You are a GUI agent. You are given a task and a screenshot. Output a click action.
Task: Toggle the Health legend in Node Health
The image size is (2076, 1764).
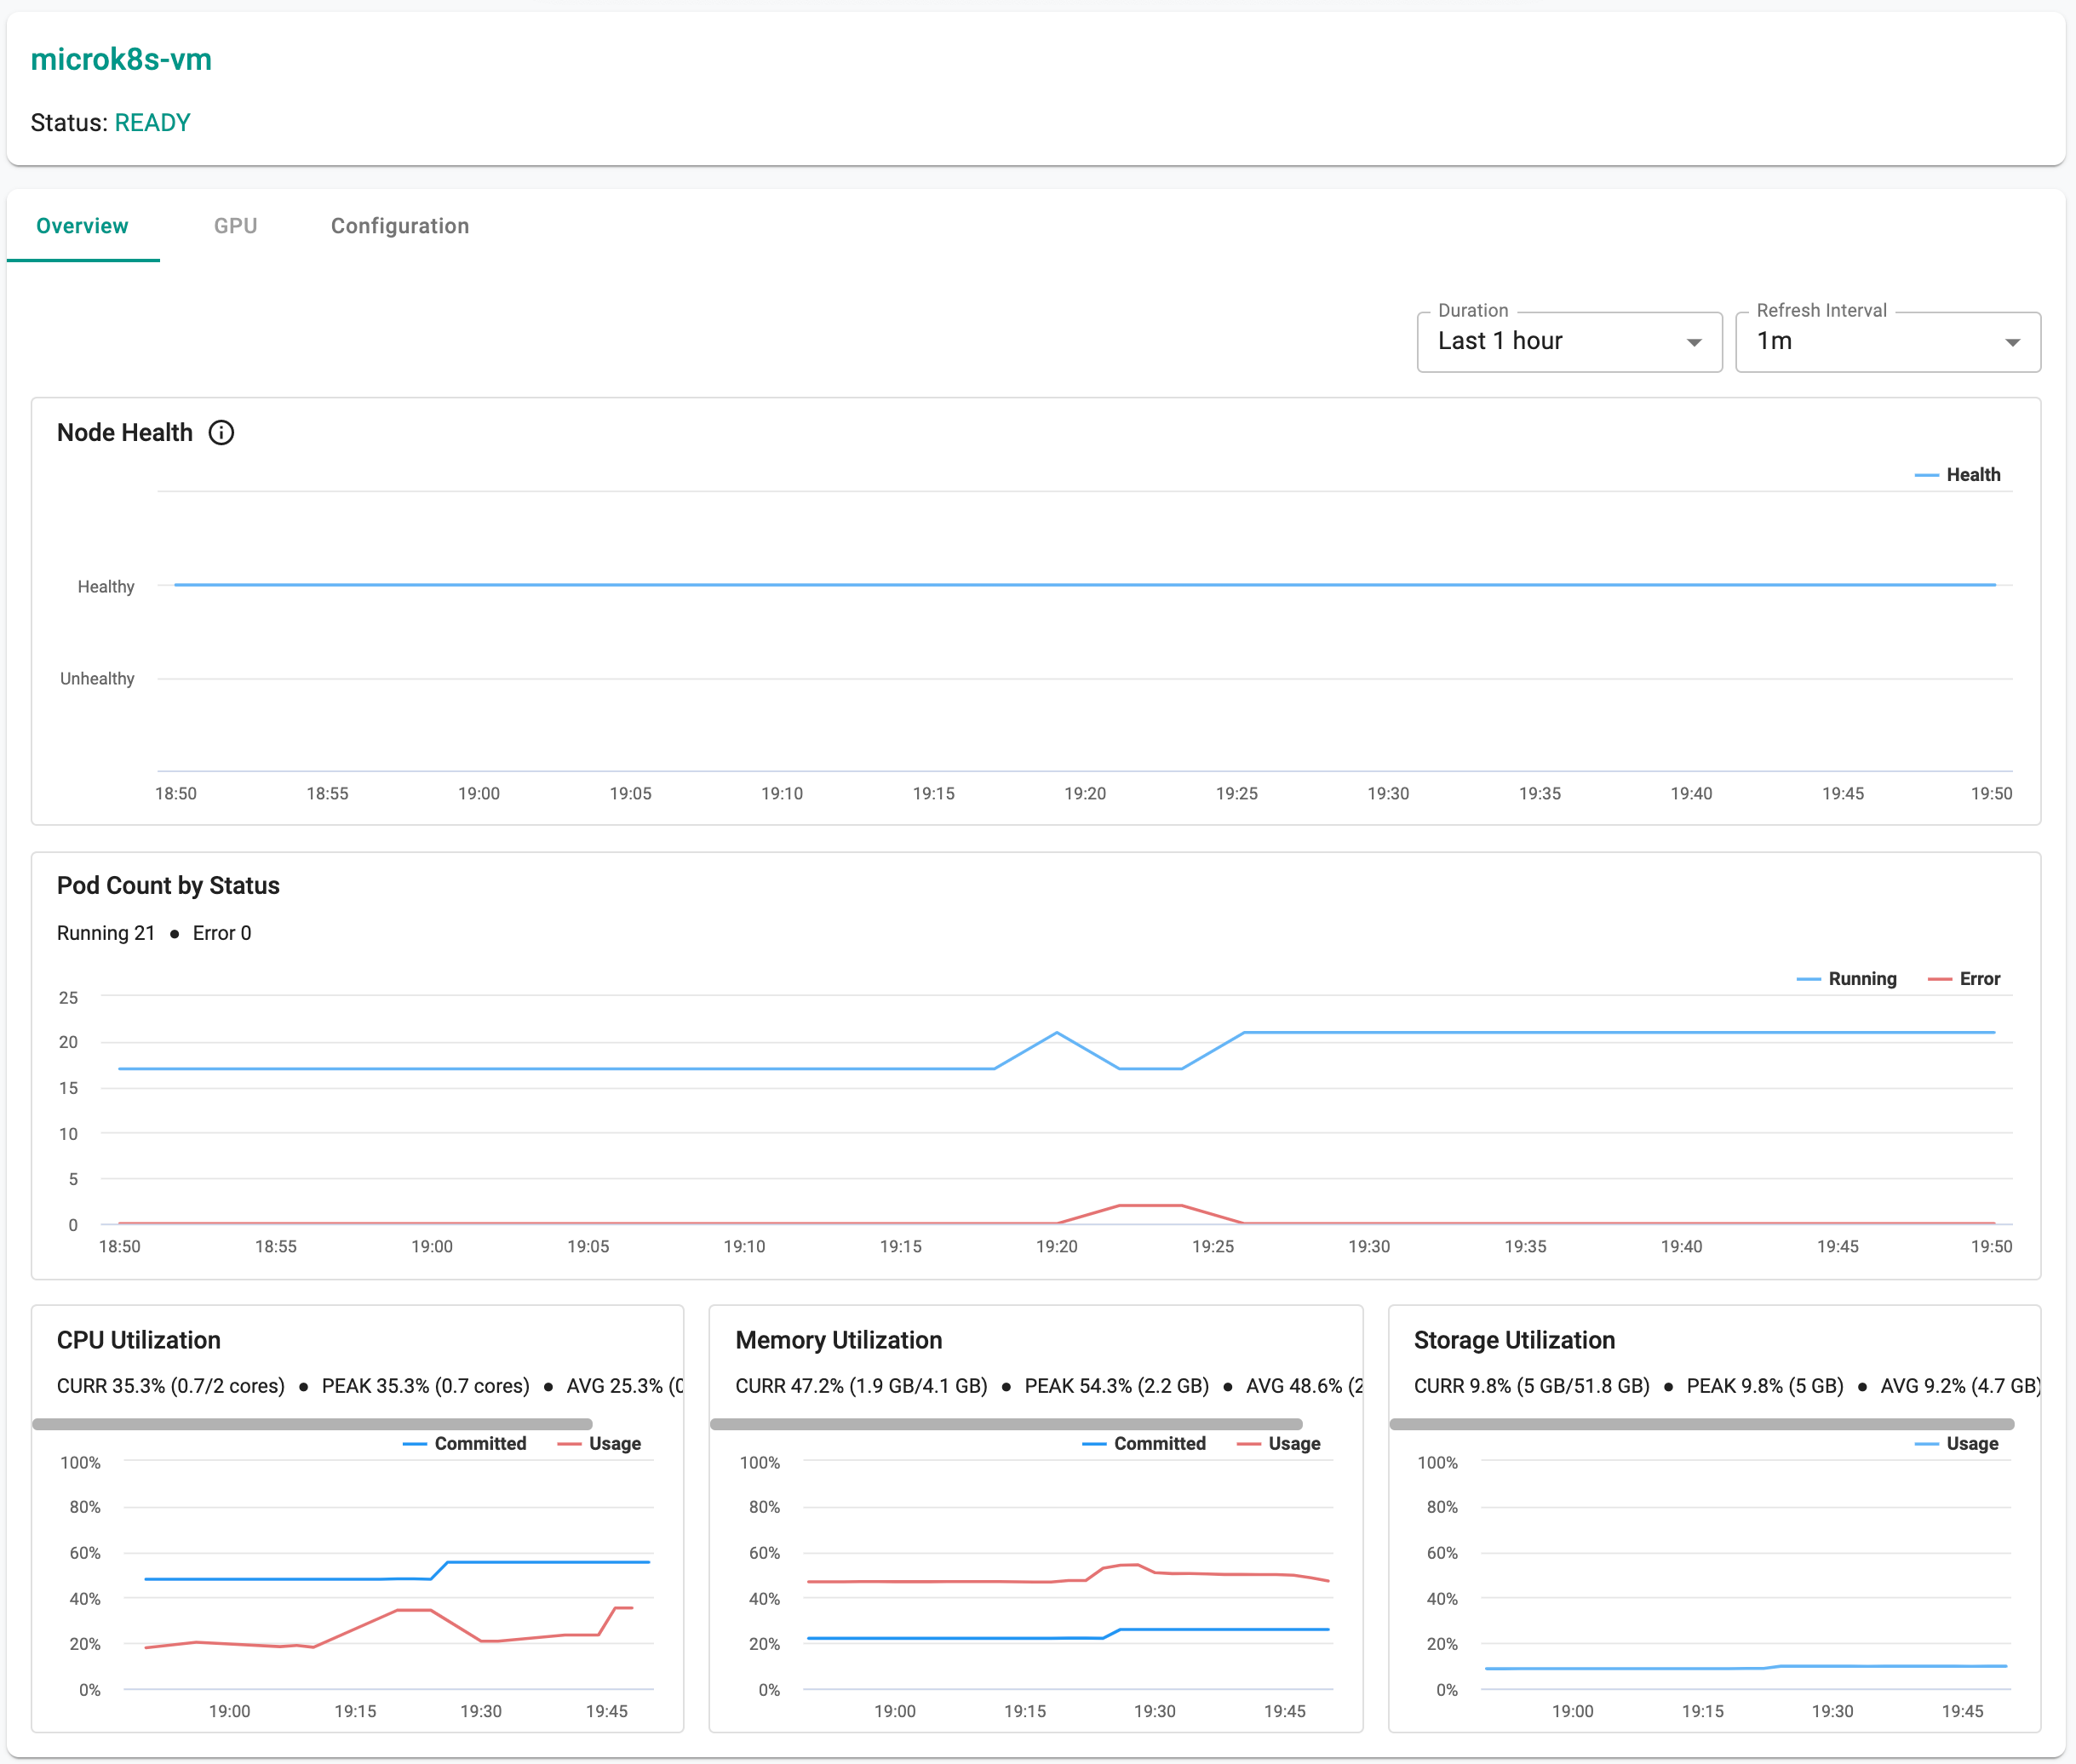(1957, 475)
